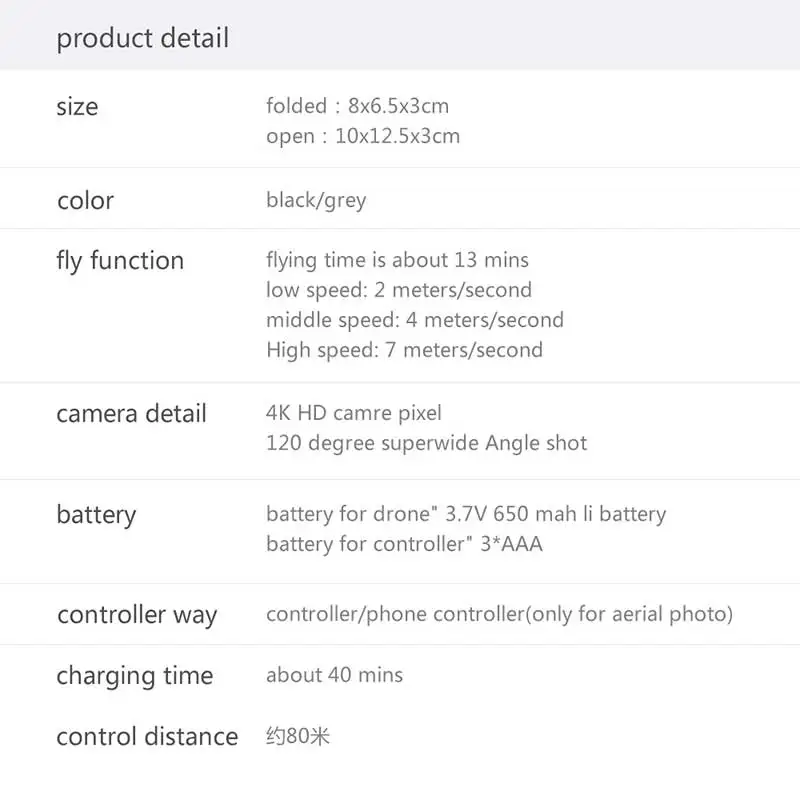Viewport: 800px width, 800px height.
Task: Select the "fly function" row label
Action: [120, 261]
